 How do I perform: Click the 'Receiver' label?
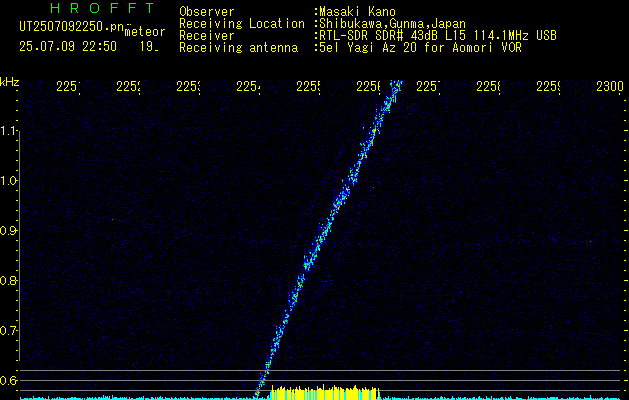pyautogui.click(x=207, y=36)
